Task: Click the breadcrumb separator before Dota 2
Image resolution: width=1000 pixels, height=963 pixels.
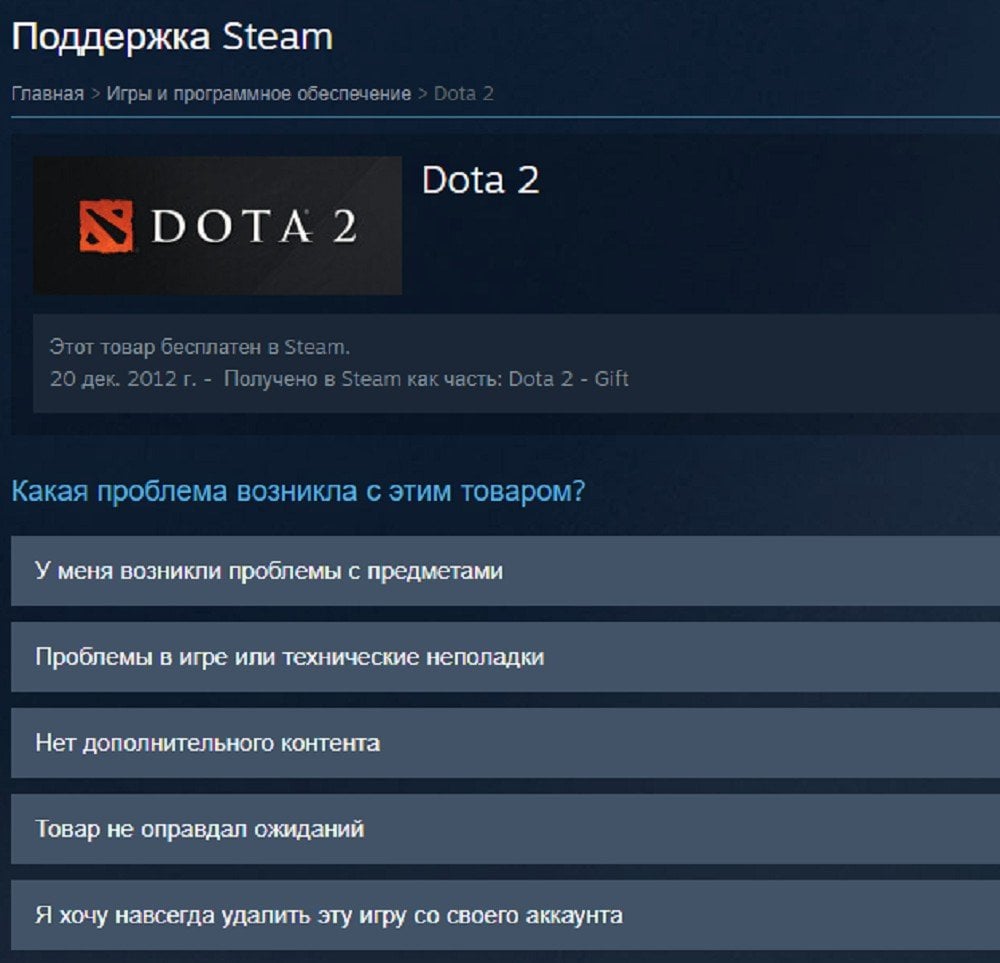Action: coord(422,94)
